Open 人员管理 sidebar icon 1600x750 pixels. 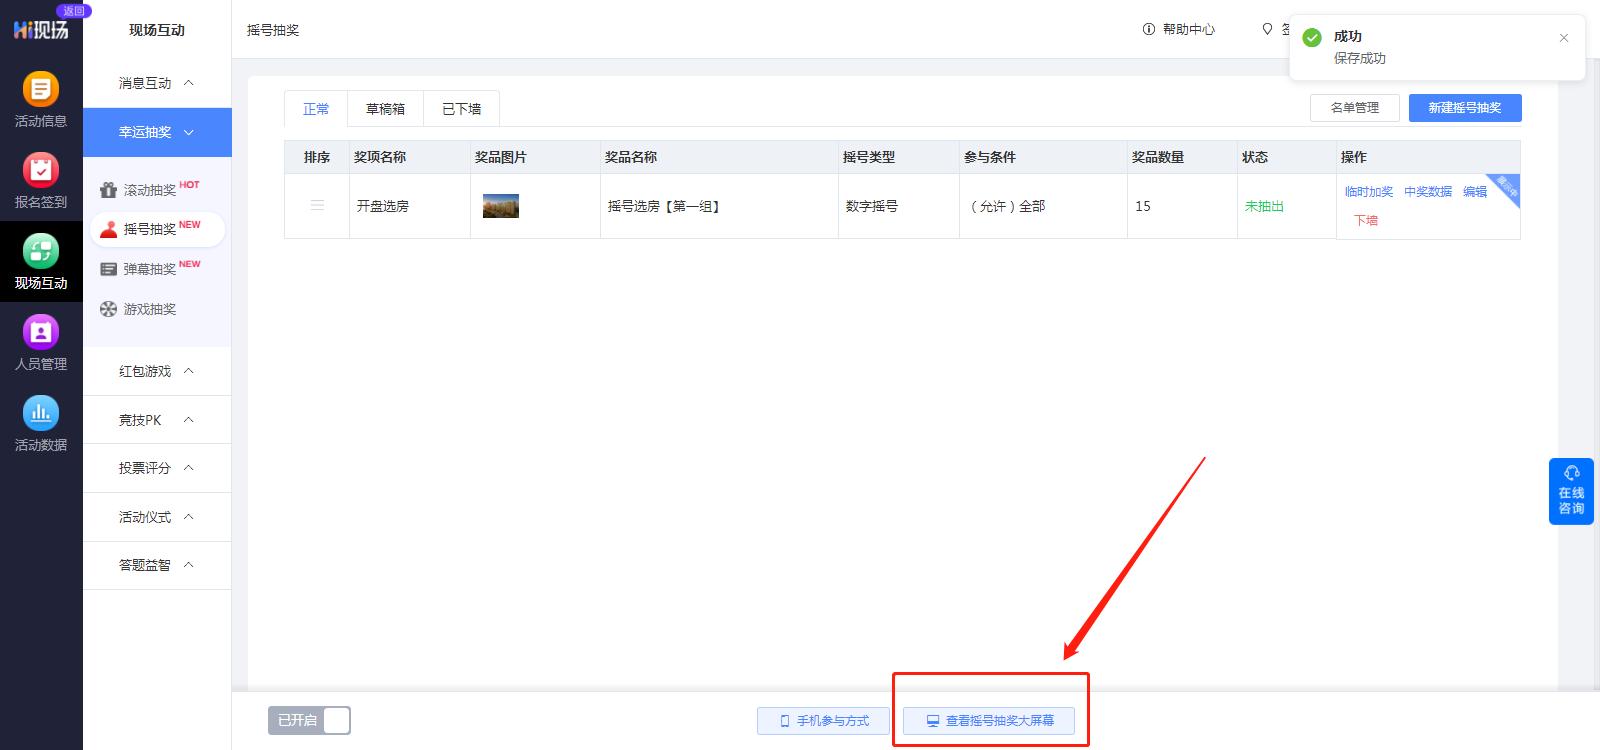[x=41, y=332]
